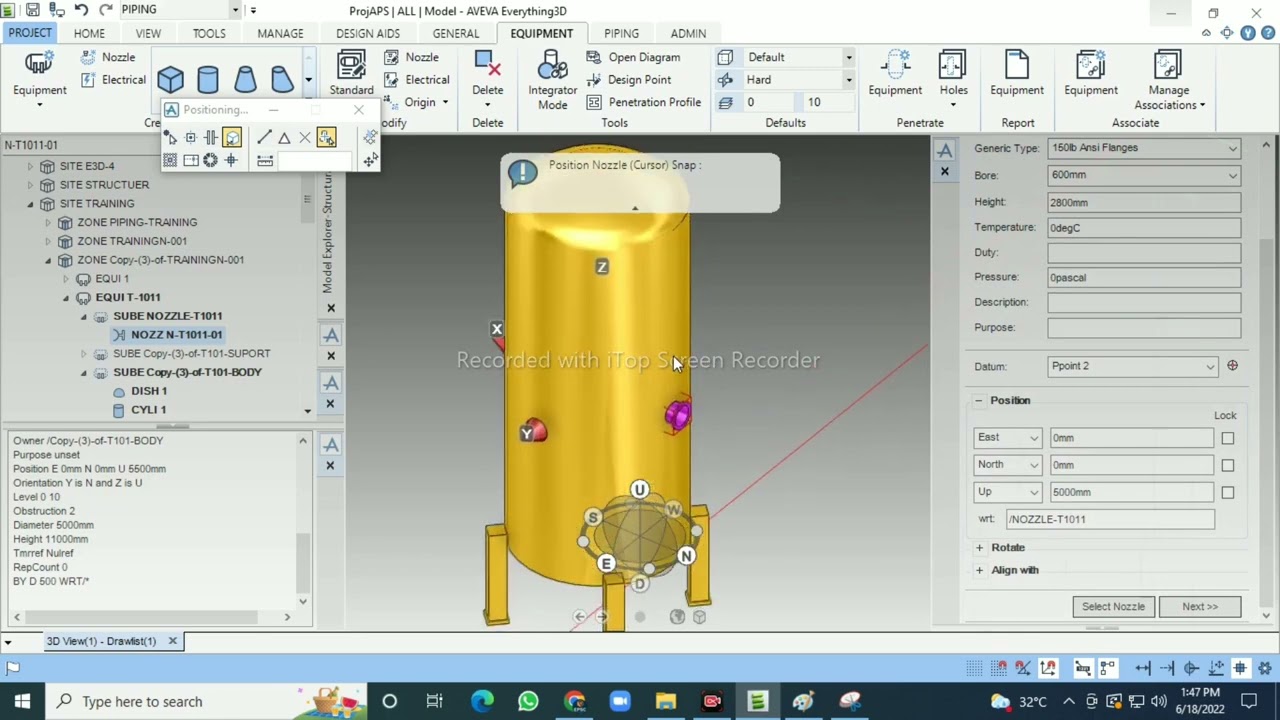Toggle the axes snap magnet icon in status bar
Viewport: 1280px width, 720px height.
point(1049,668)
